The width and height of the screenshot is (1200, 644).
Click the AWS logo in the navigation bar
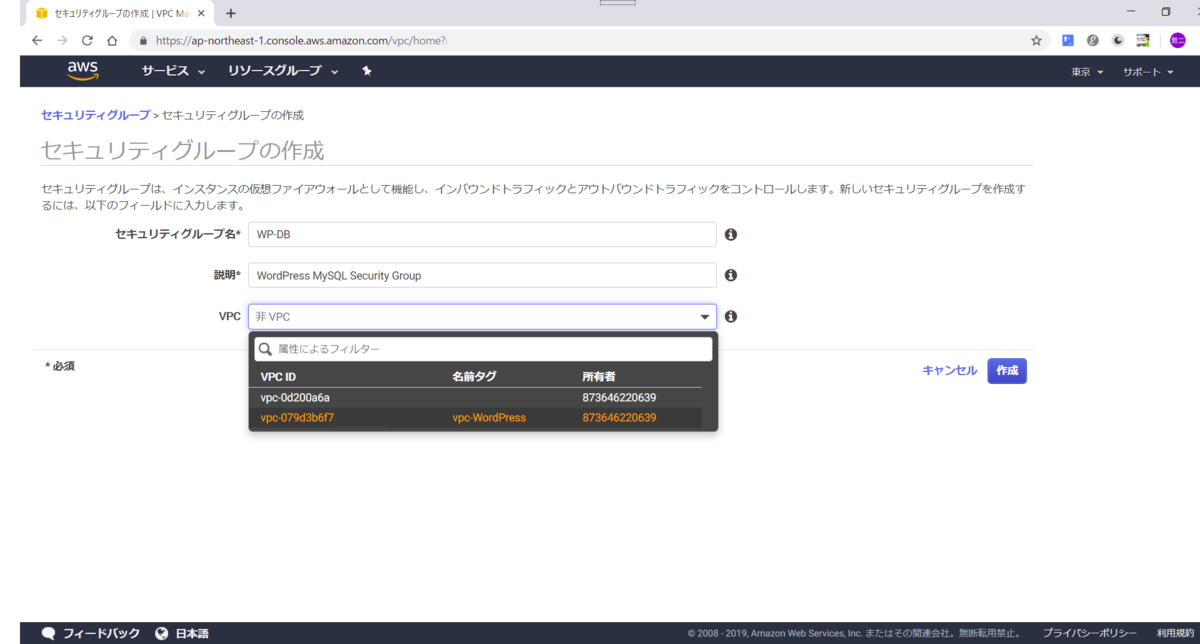tap(82, 70)
